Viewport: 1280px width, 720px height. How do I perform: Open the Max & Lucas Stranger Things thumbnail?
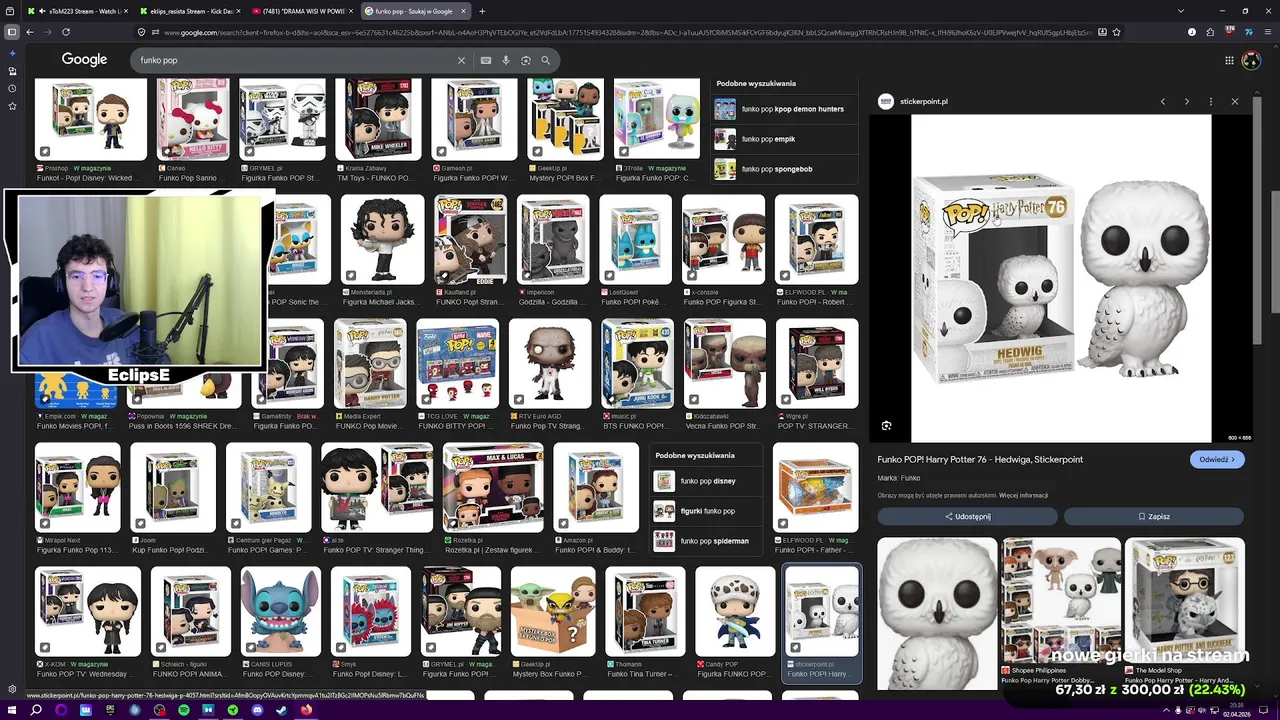[493, 487]
